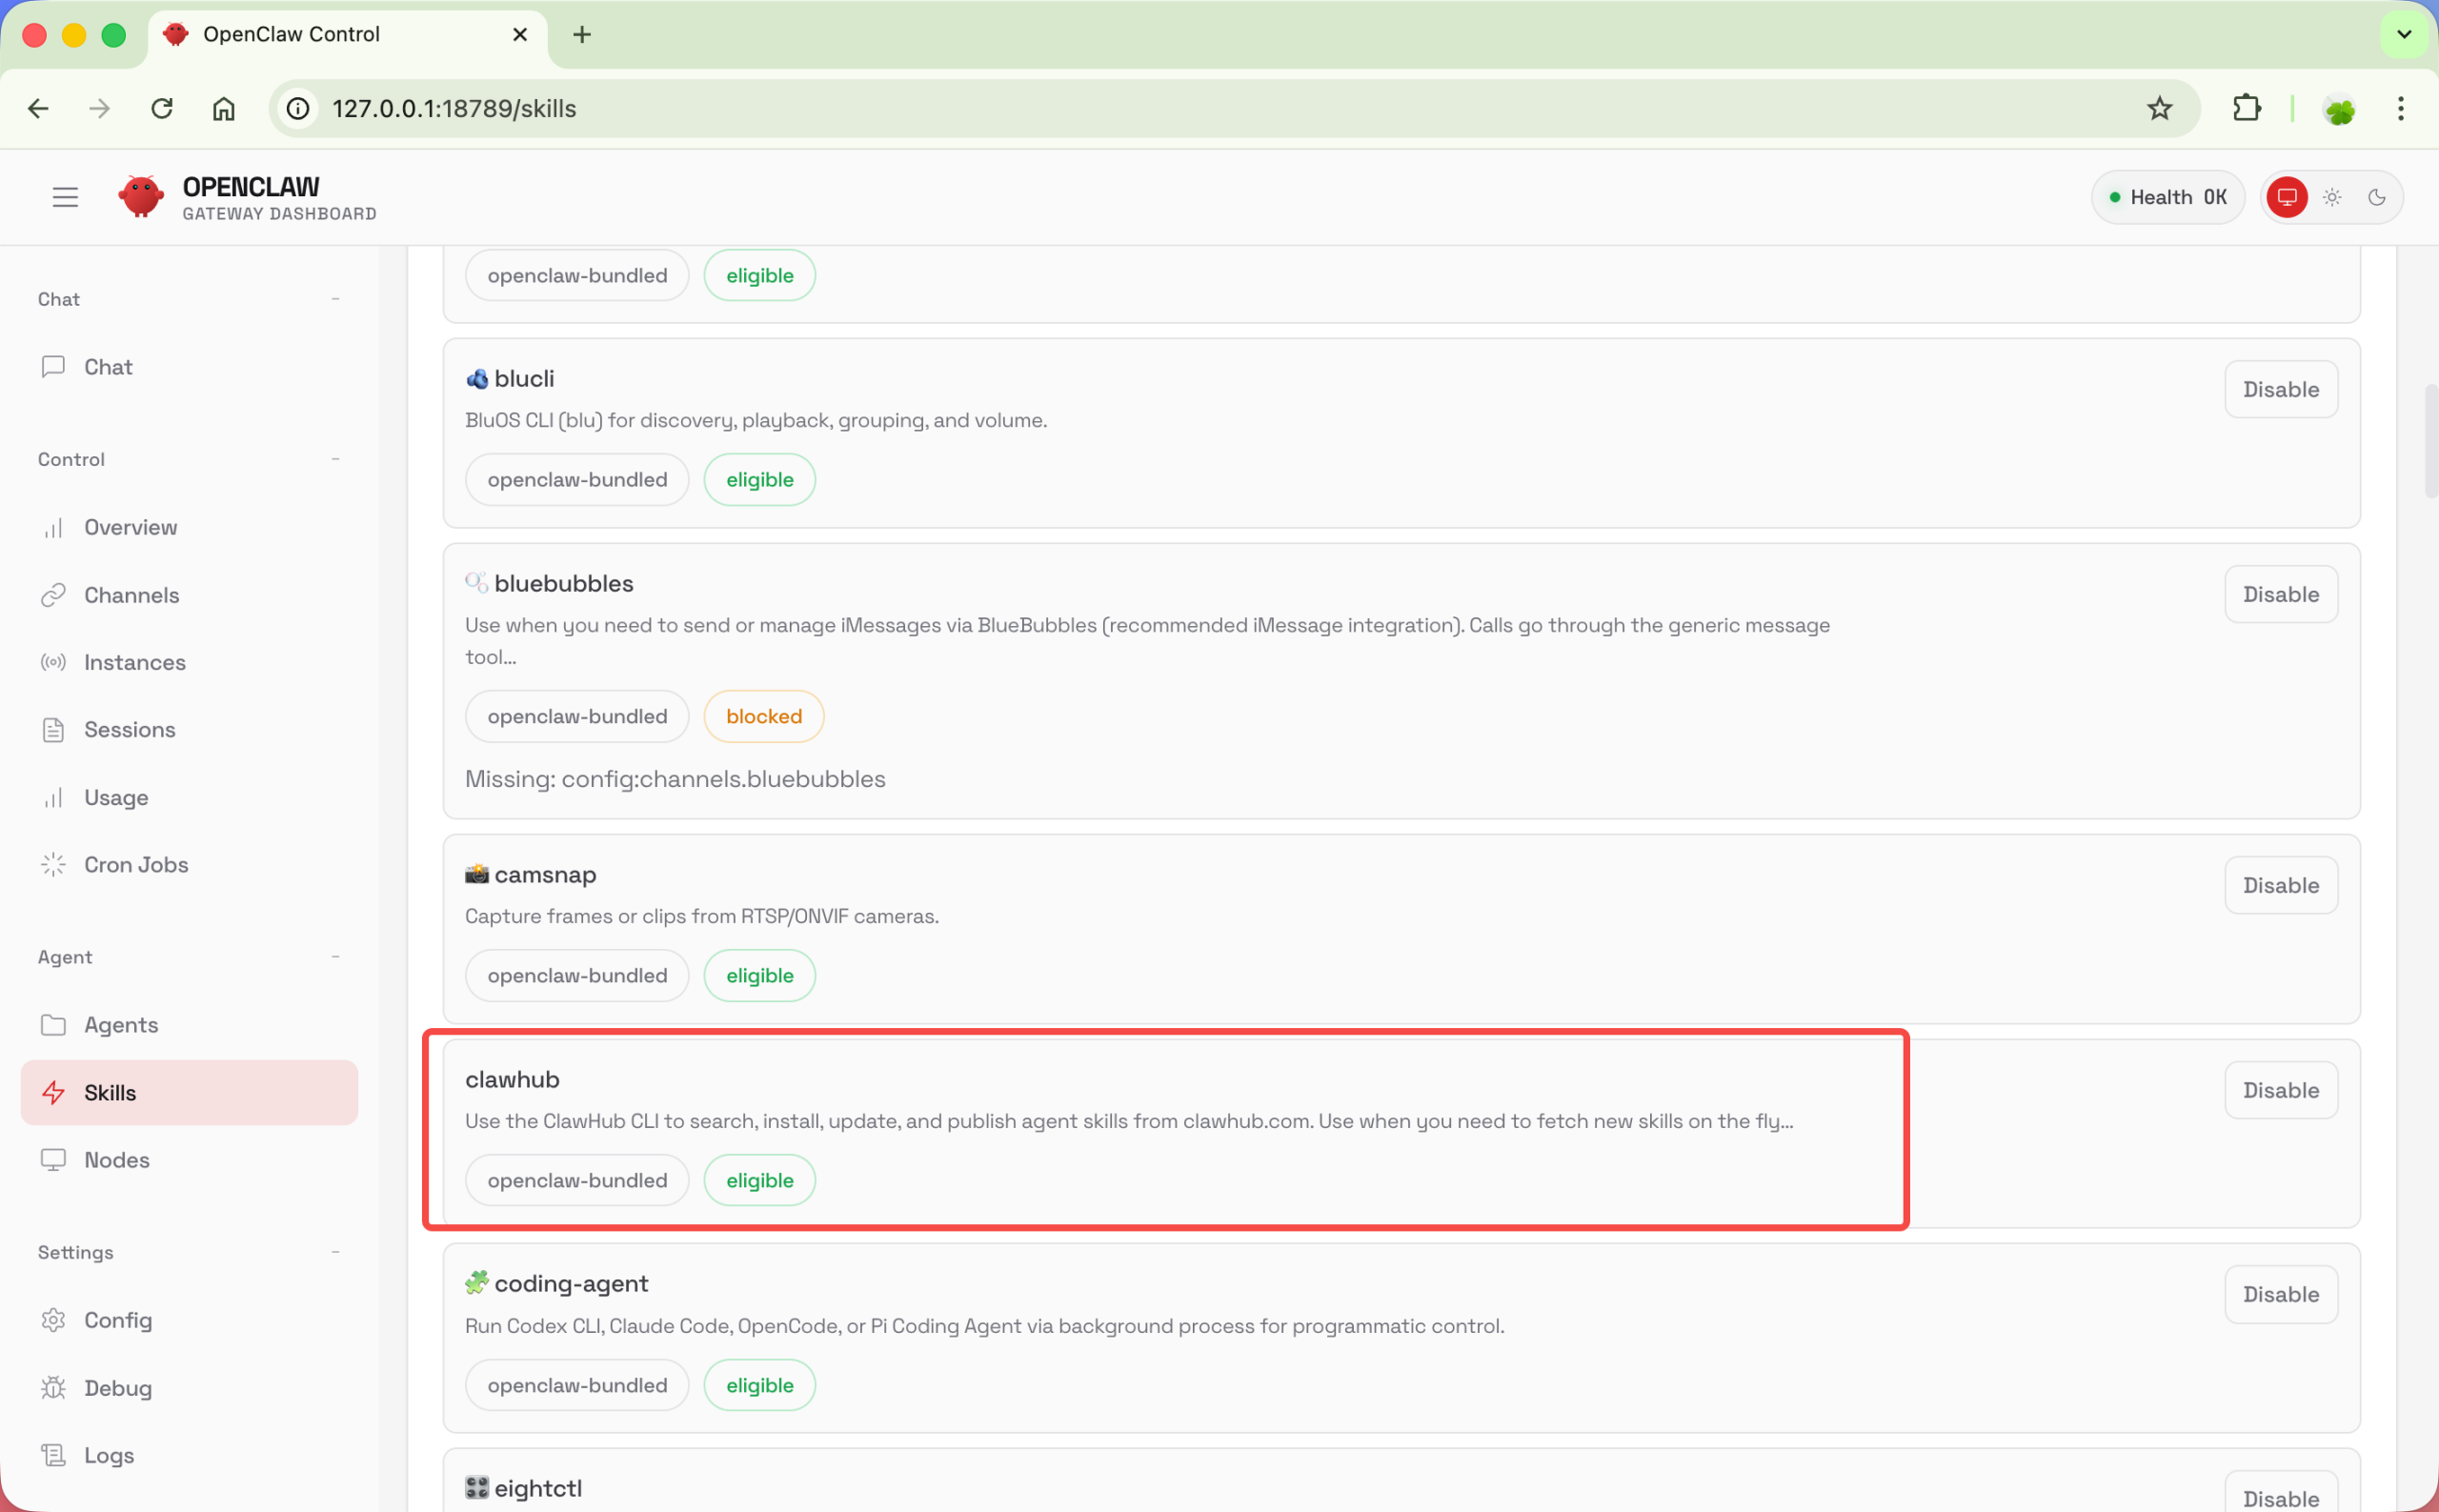
Task: Open the Config gear icon item
Action: point(54,1320)
